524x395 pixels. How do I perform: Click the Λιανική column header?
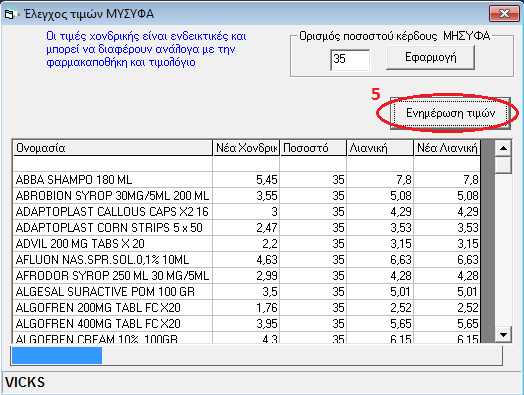coord(380,148)
